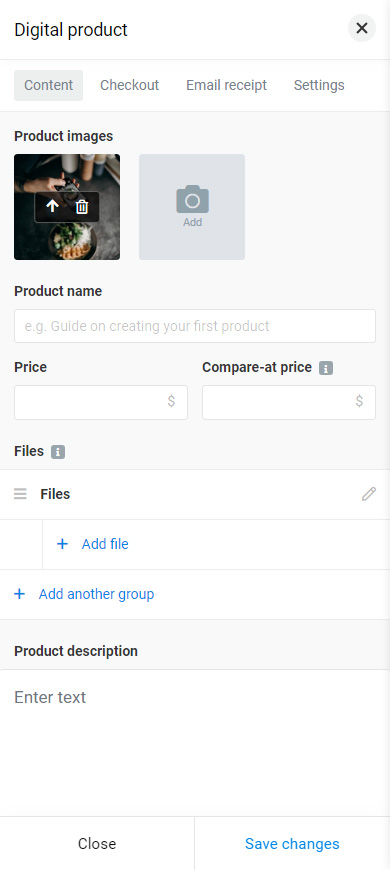Click the info icon next to Files

click(58, 452)
